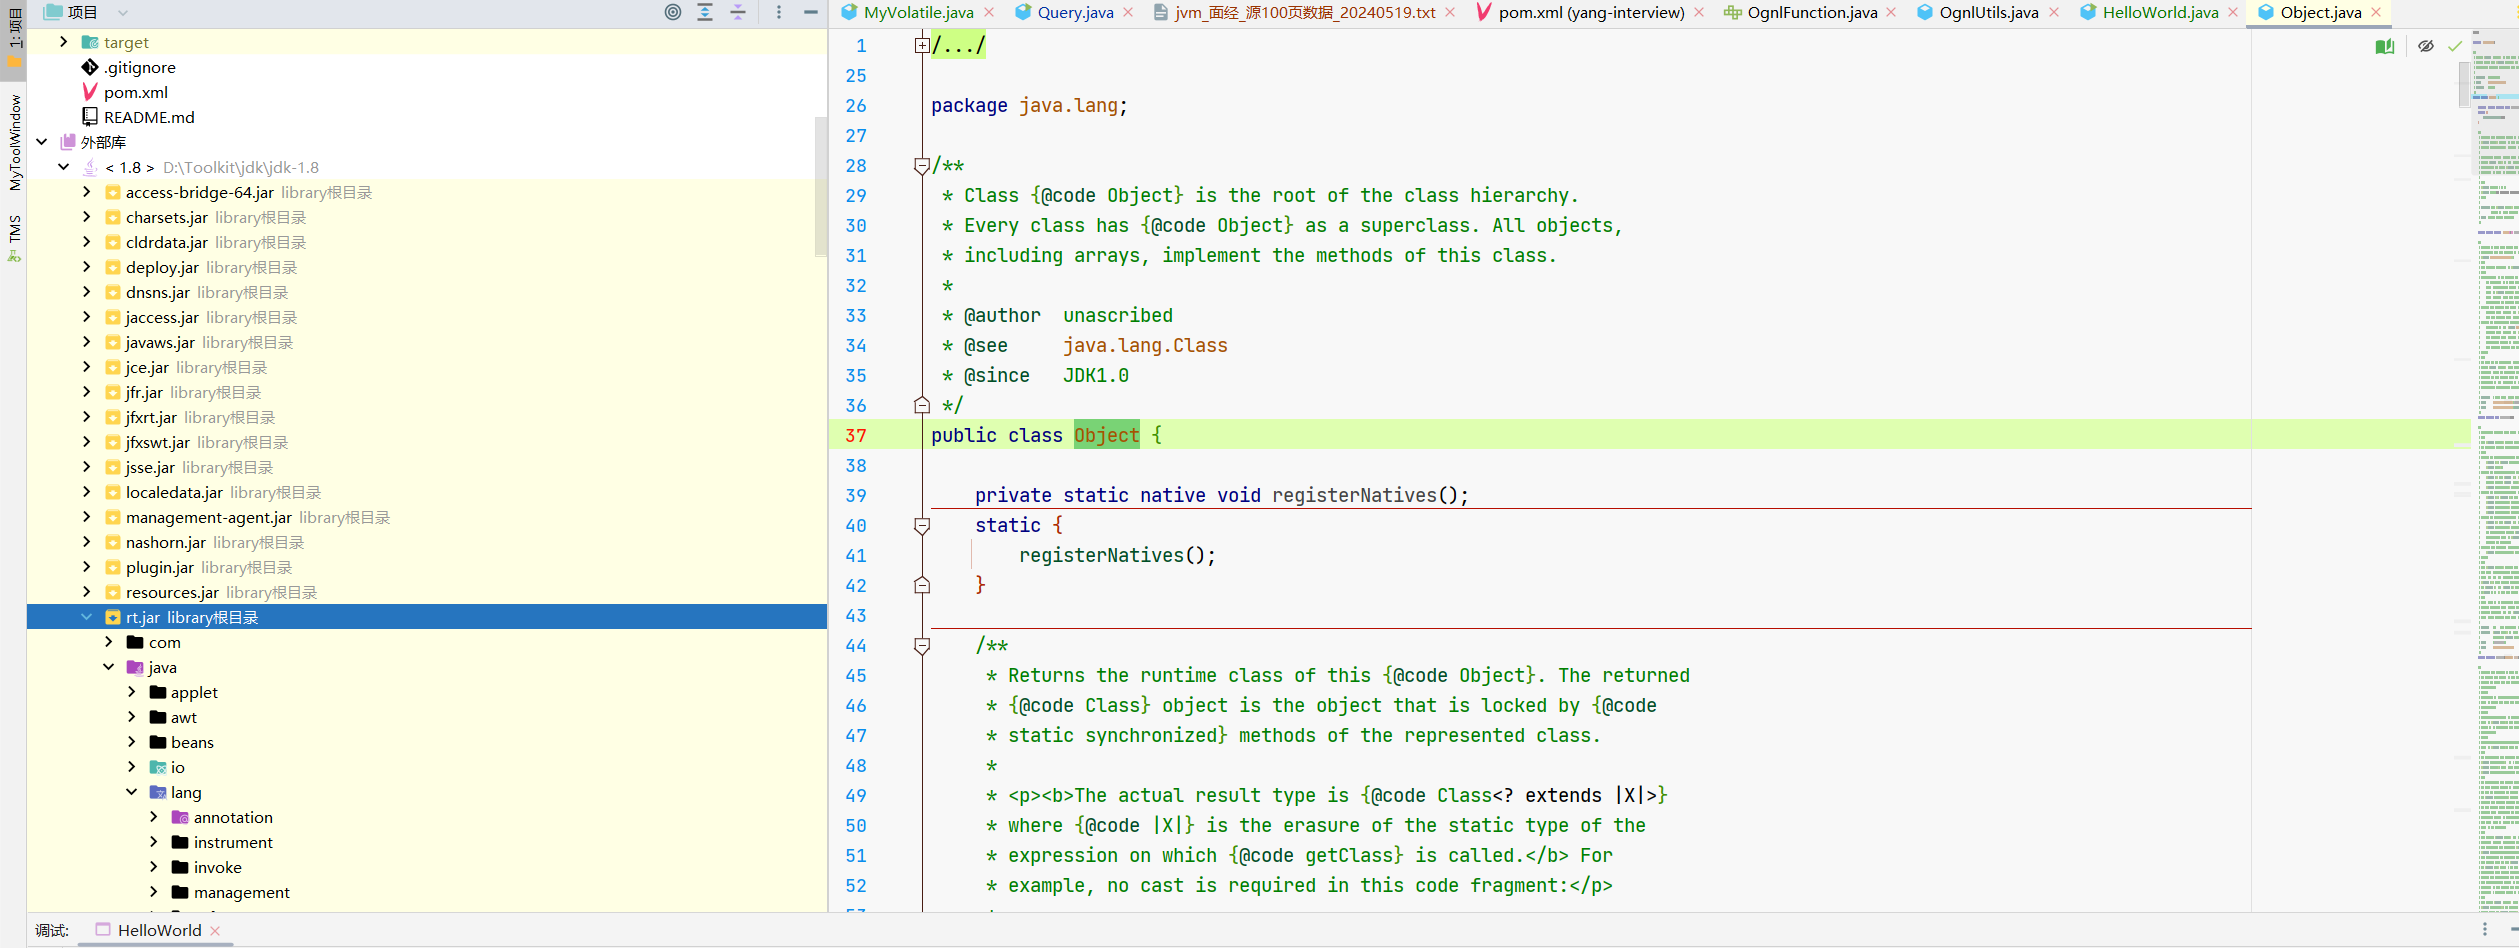Image resolution: width=2519 pixels, height=948 pixels.
Task: Open MyToolWindow vertical side tab
Action: click(14, 142)
